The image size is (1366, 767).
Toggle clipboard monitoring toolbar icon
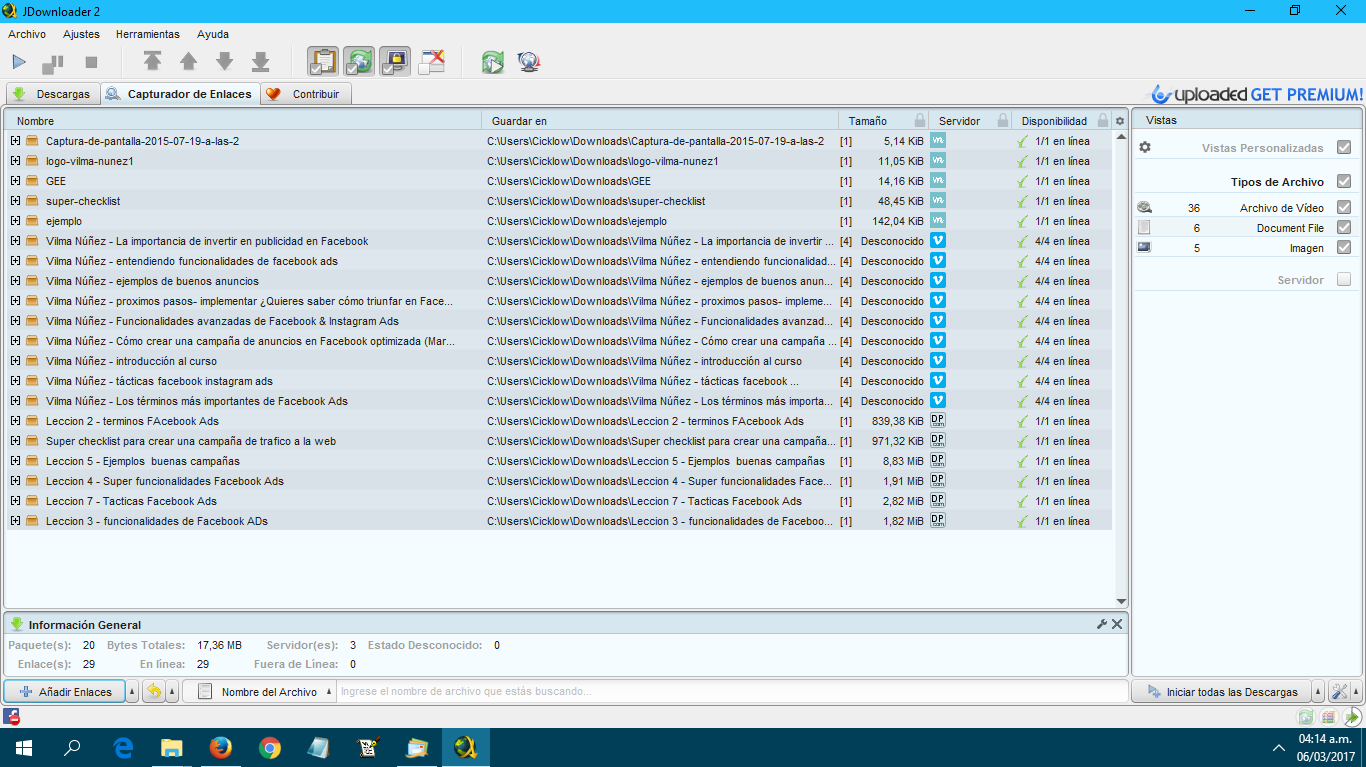[x=322, y=62]
